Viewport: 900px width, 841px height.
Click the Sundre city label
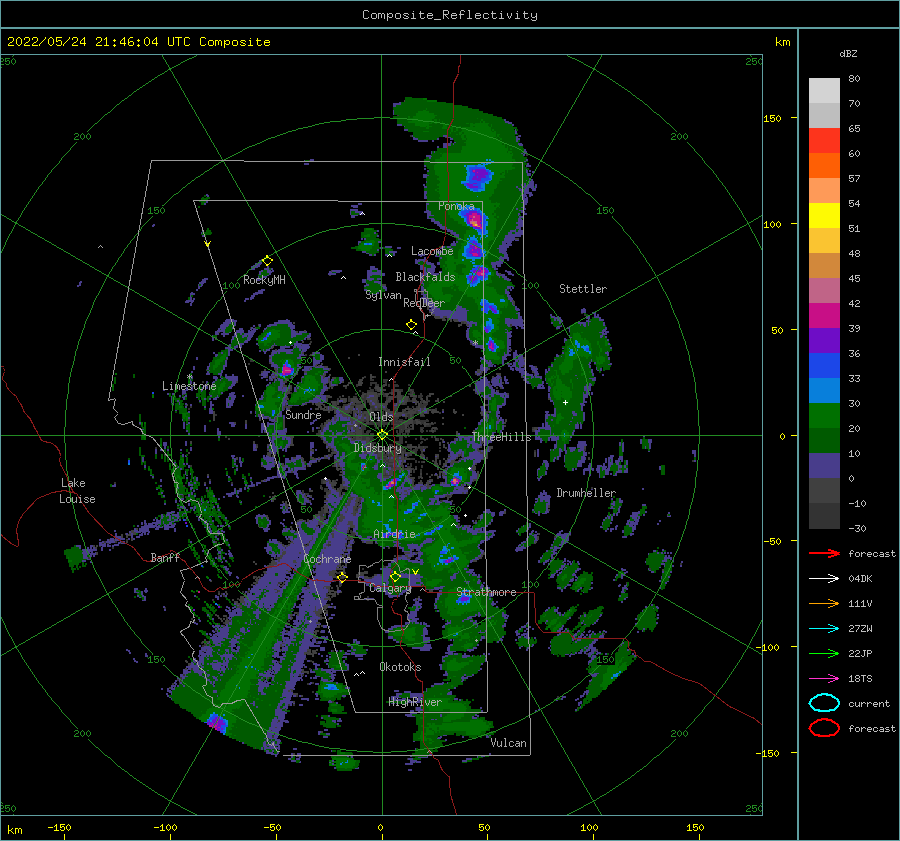303,414
